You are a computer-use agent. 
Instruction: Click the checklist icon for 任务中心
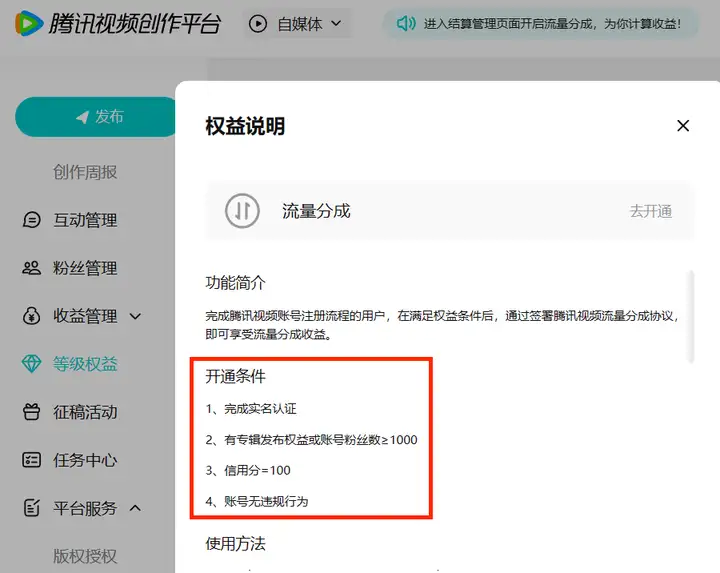click(x=32, y=460)
